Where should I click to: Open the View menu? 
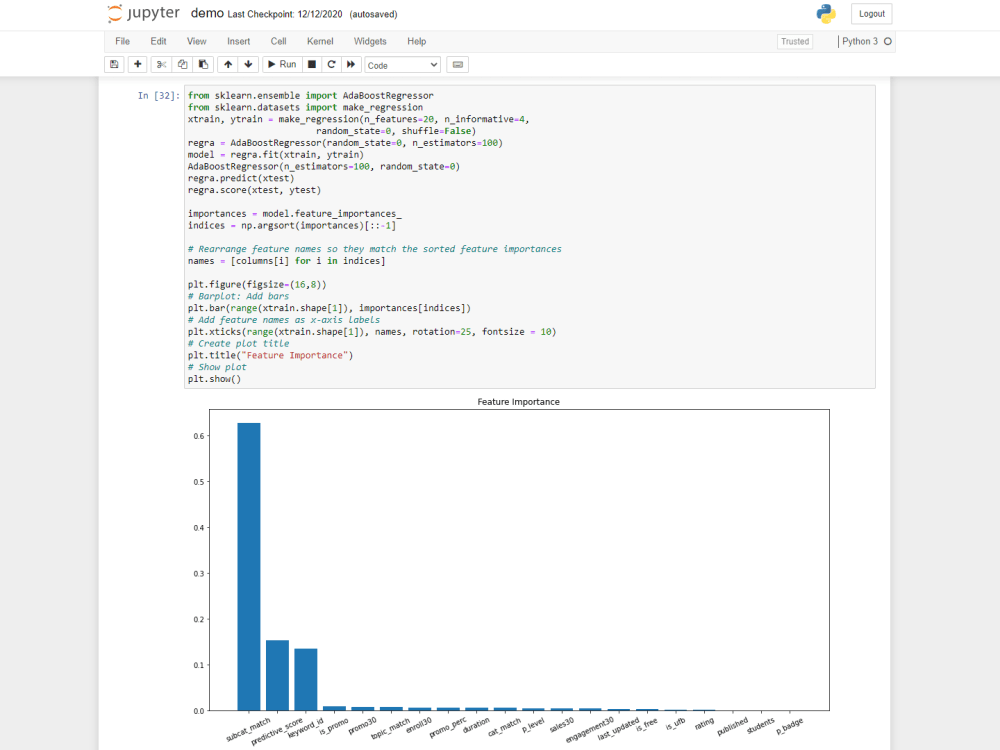click(x=196, y=41)
